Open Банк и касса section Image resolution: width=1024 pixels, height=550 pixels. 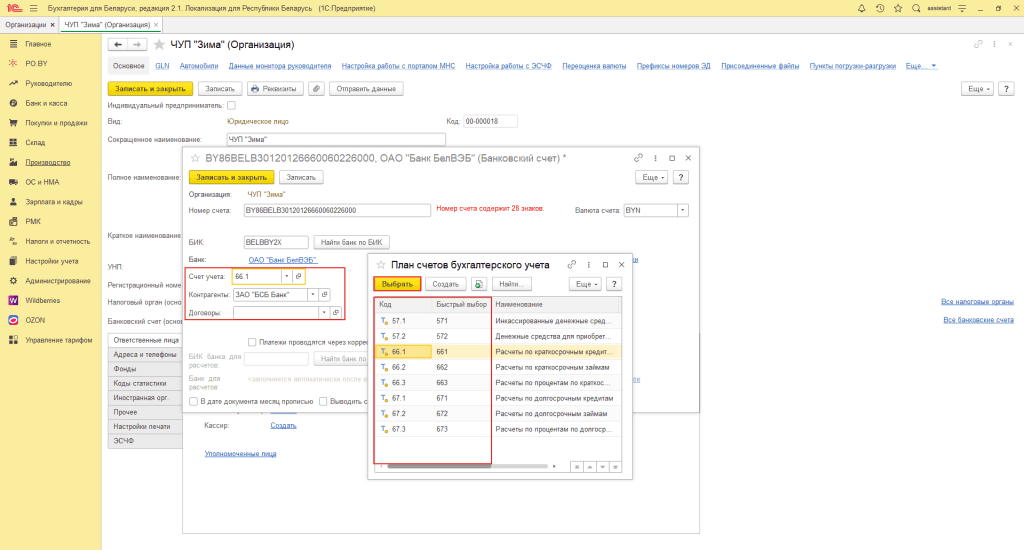46,103
